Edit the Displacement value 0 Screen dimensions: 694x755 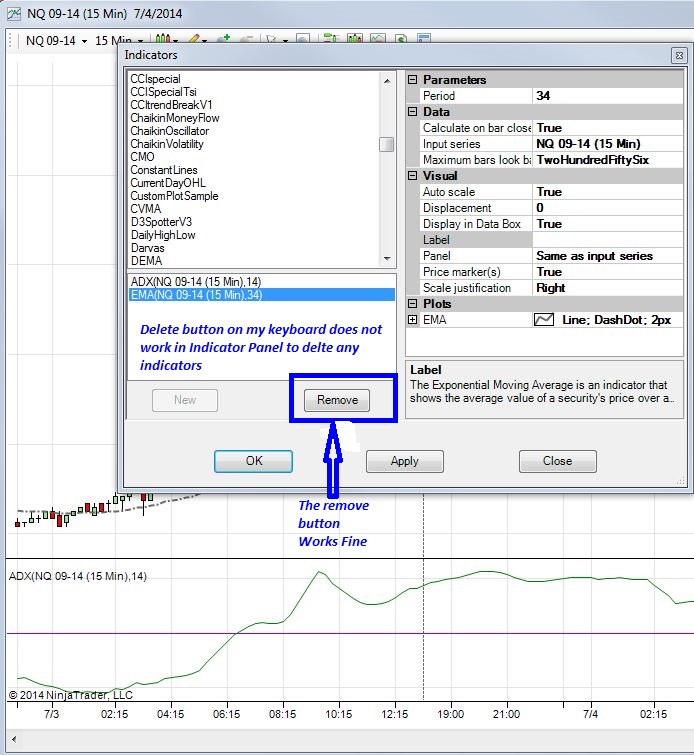608,208
